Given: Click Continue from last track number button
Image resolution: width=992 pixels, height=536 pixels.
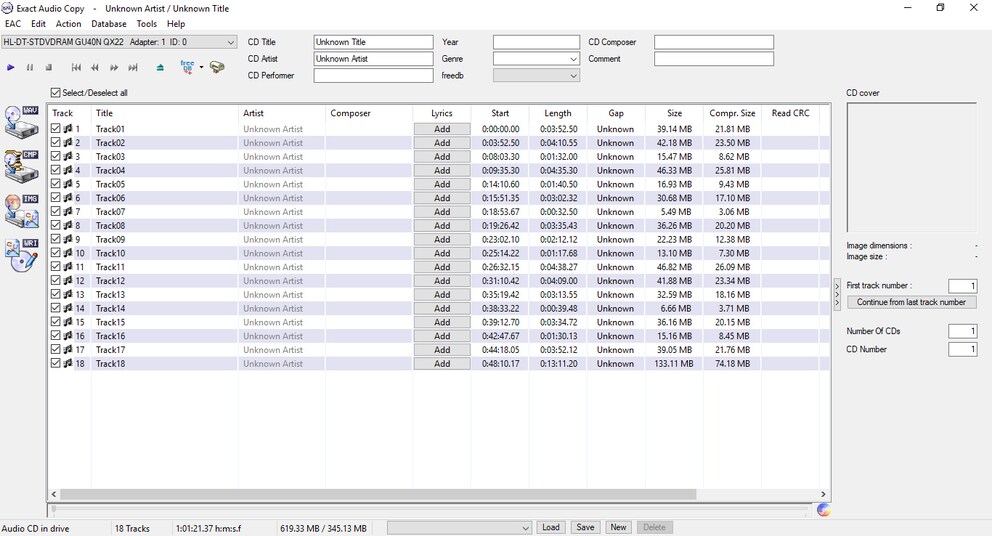Looking at the screenshot, I should (911, 302).
